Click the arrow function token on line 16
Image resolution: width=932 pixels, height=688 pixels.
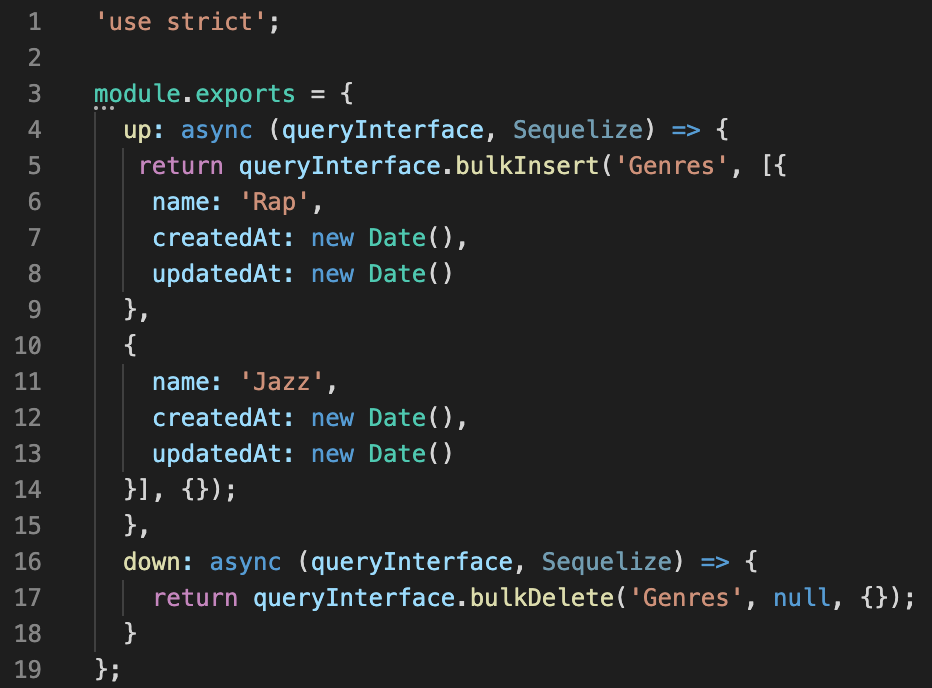coord(715,561)
